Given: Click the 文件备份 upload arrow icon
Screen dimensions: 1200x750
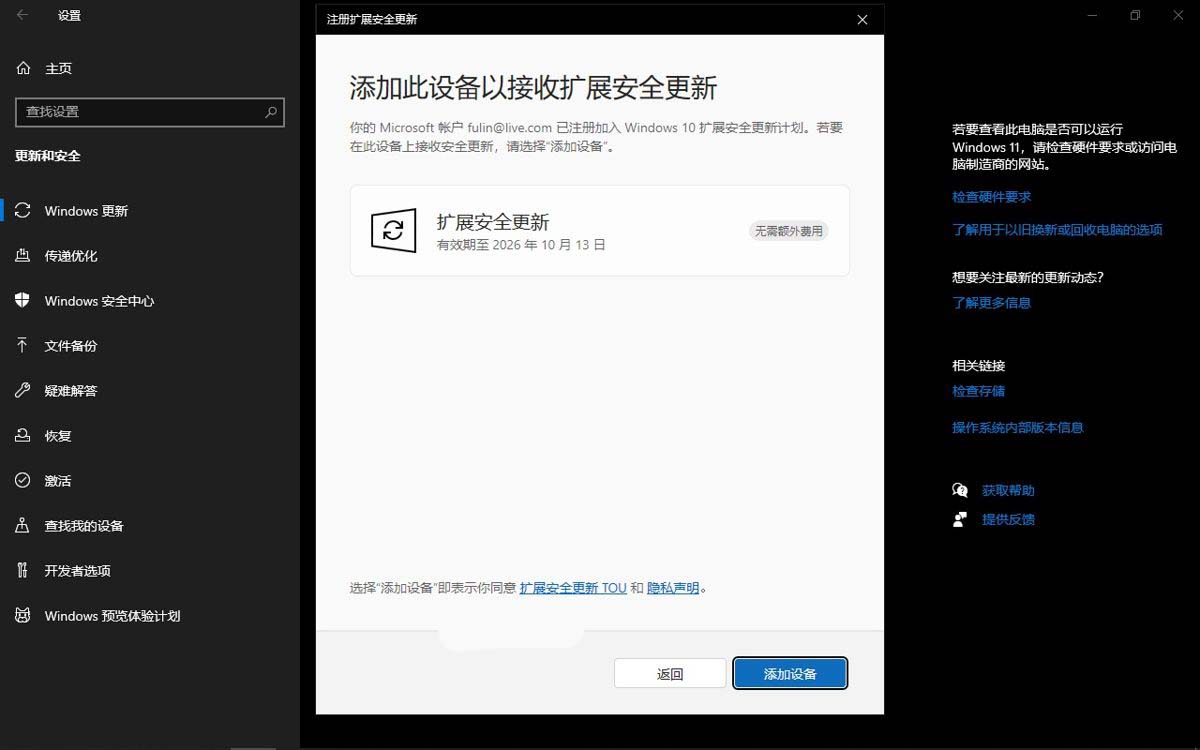Looking at the screenshot, I should (23, 346).
